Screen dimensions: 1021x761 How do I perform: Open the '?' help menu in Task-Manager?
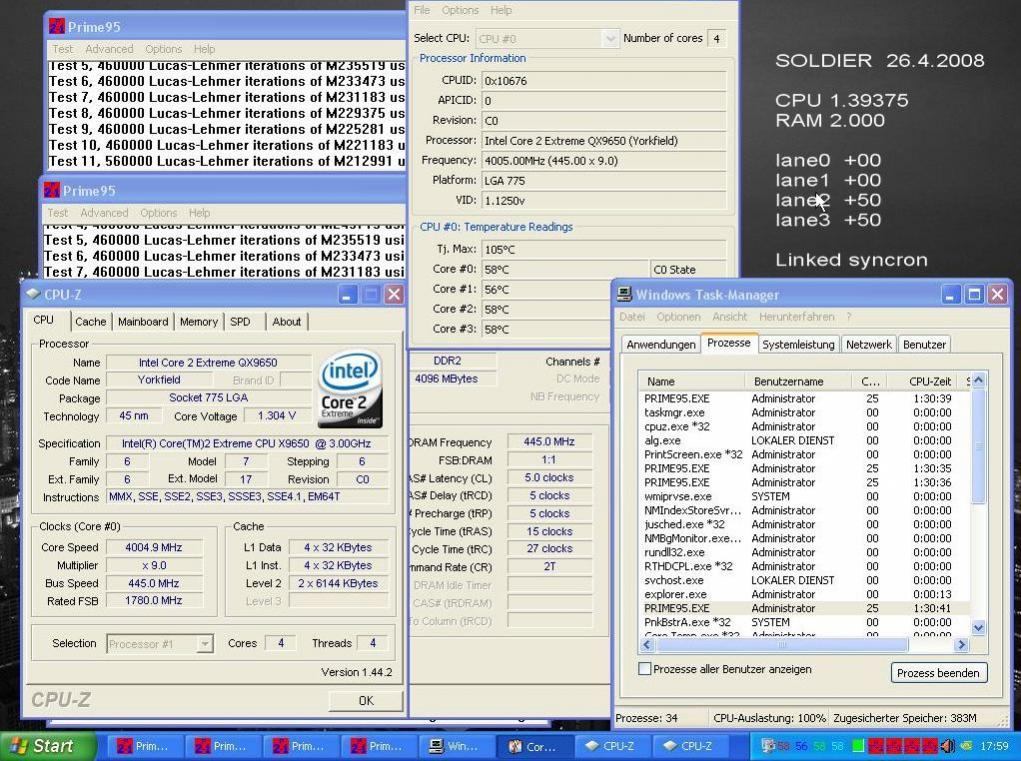tap(848, 317)
